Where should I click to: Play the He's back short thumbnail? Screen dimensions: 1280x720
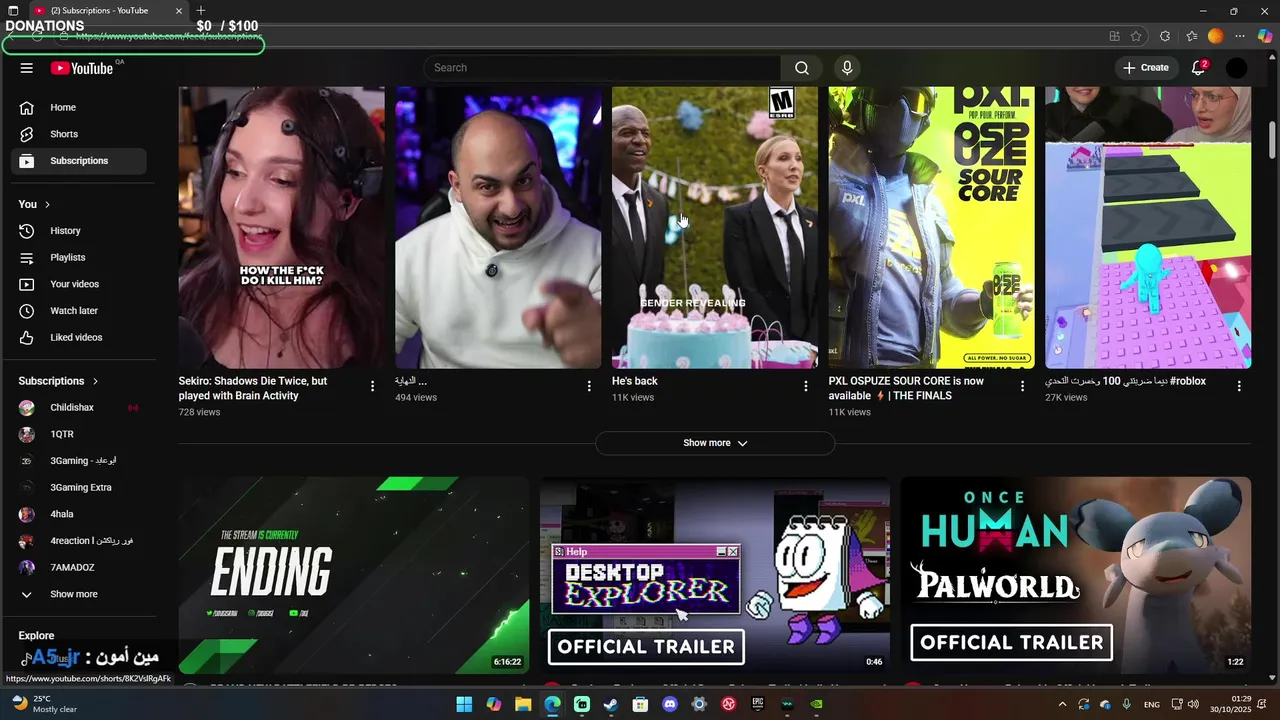pyautogui.click(x=715, y=227)
